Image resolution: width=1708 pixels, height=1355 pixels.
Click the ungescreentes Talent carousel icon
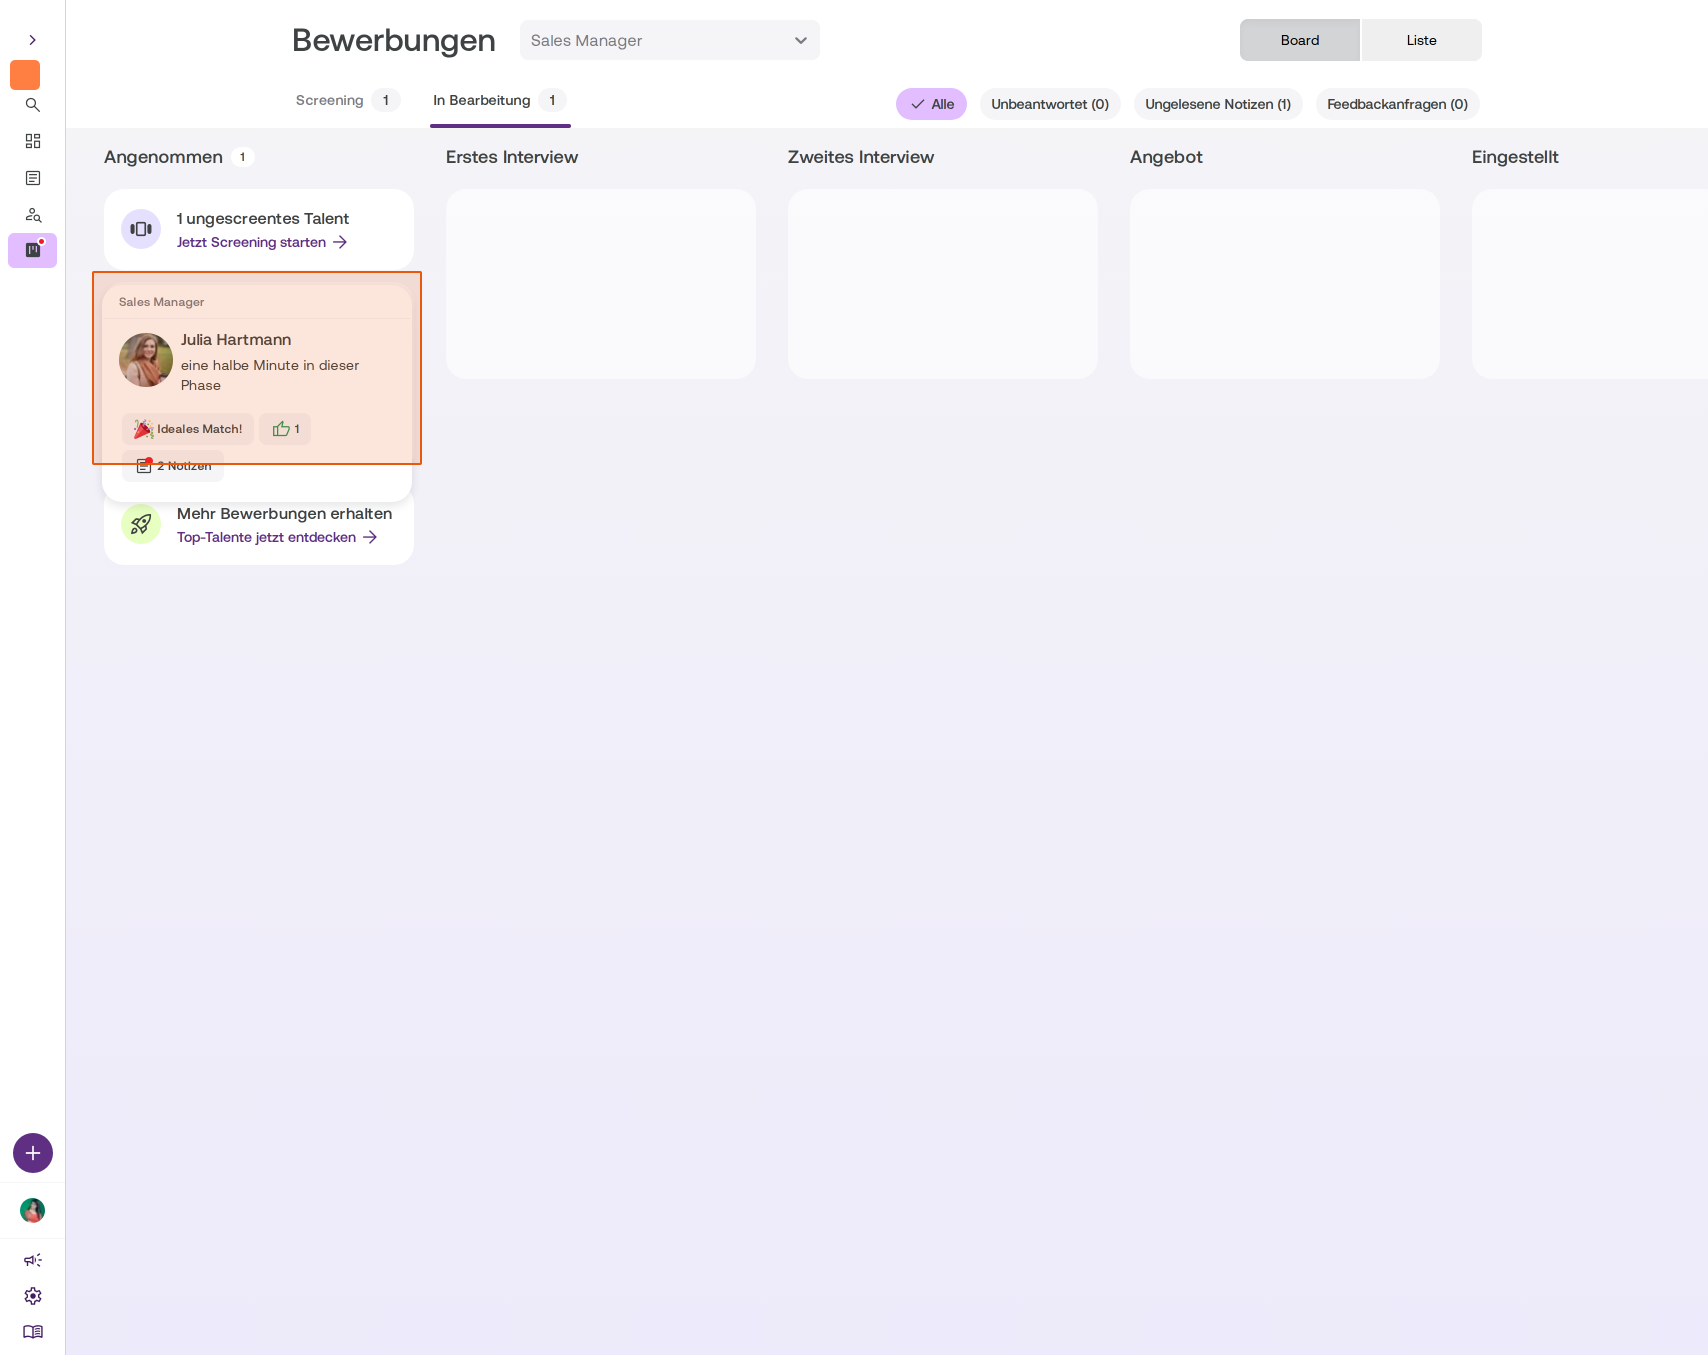pyautogui.click(x=141, y=229)
